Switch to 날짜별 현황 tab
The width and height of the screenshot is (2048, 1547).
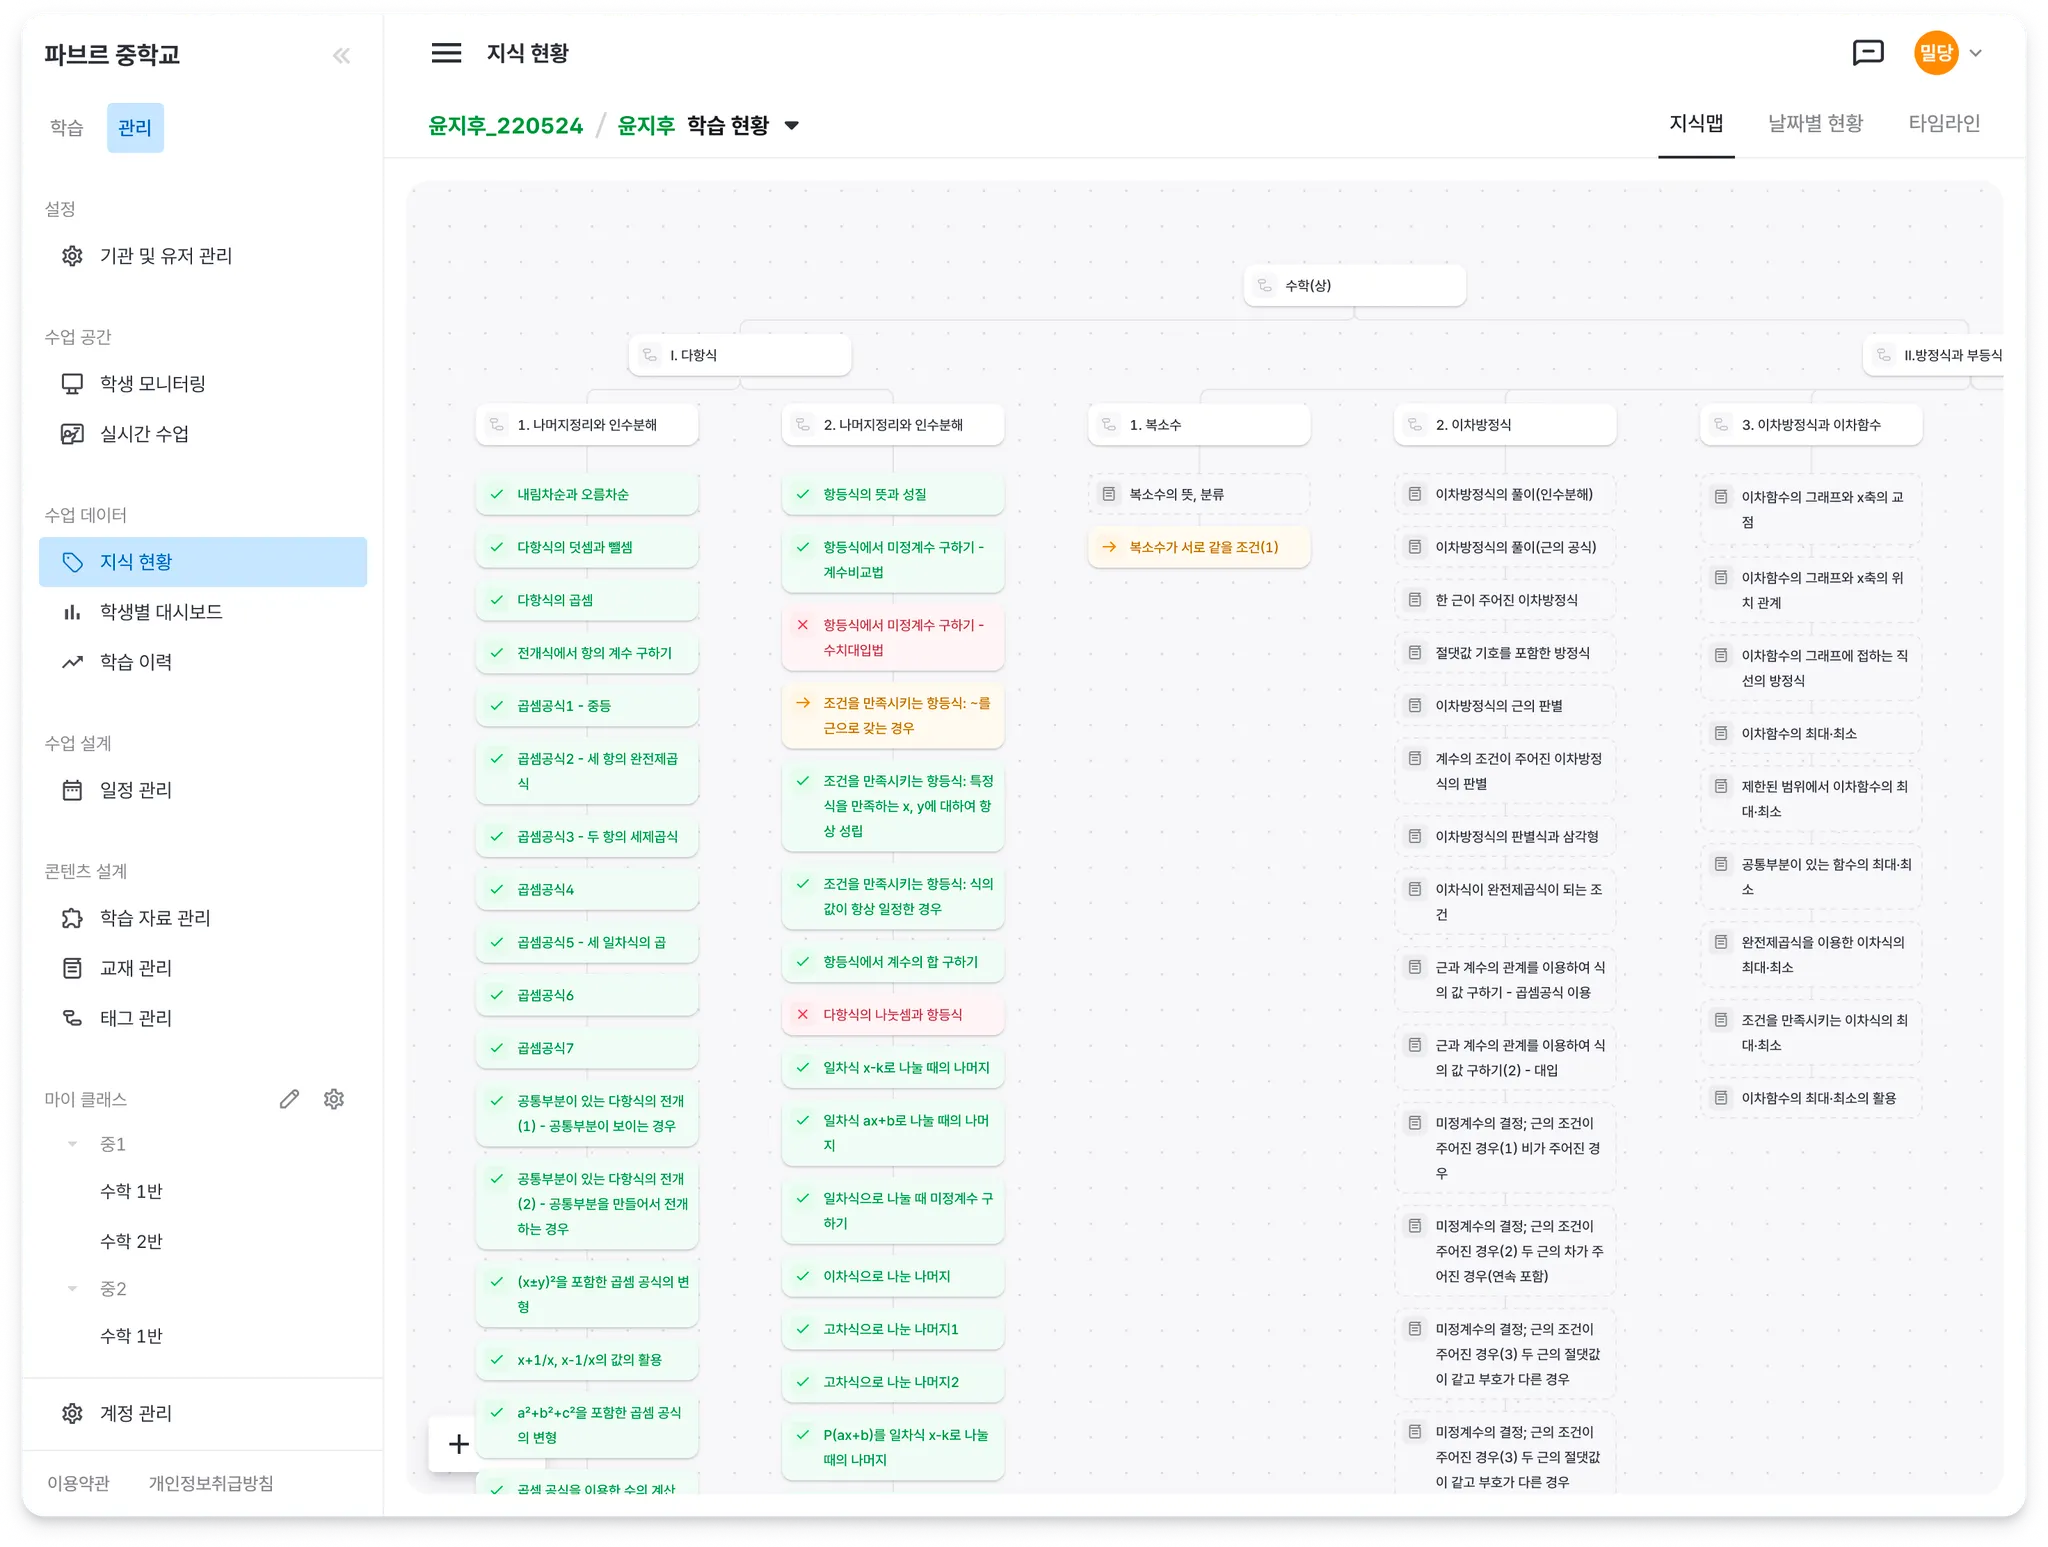(1815, 124)
